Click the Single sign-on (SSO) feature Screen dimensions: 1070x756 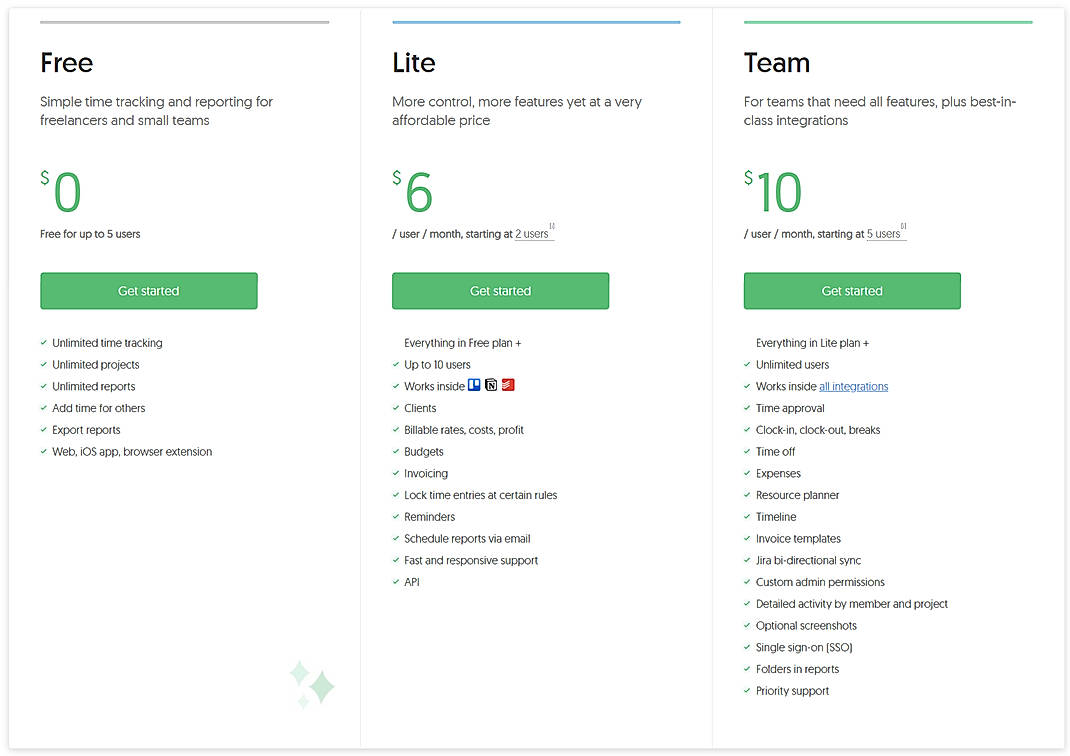tap(804, 648)
